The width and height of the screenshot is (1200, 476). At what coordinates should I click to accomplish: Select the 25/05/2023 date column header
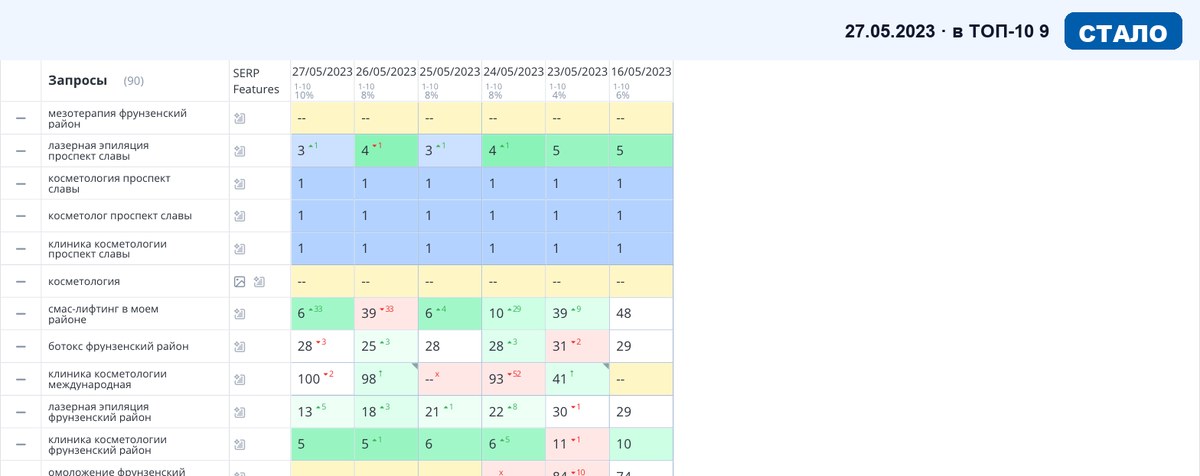(x=450, y=72)
